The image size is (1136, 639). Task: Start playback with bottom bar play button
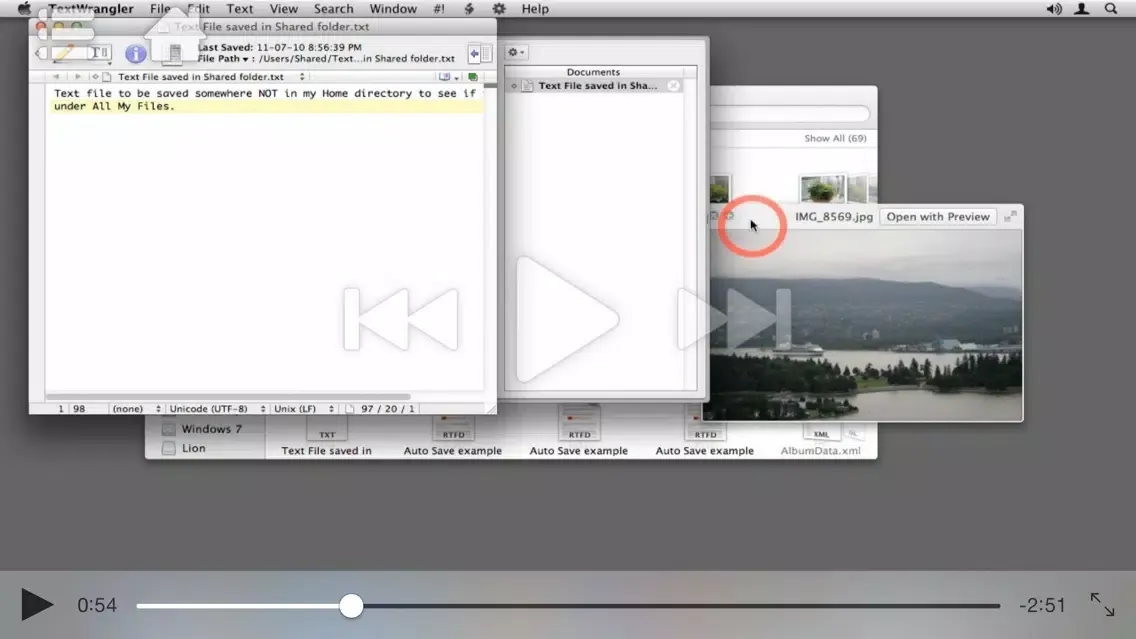pos(36,604)
